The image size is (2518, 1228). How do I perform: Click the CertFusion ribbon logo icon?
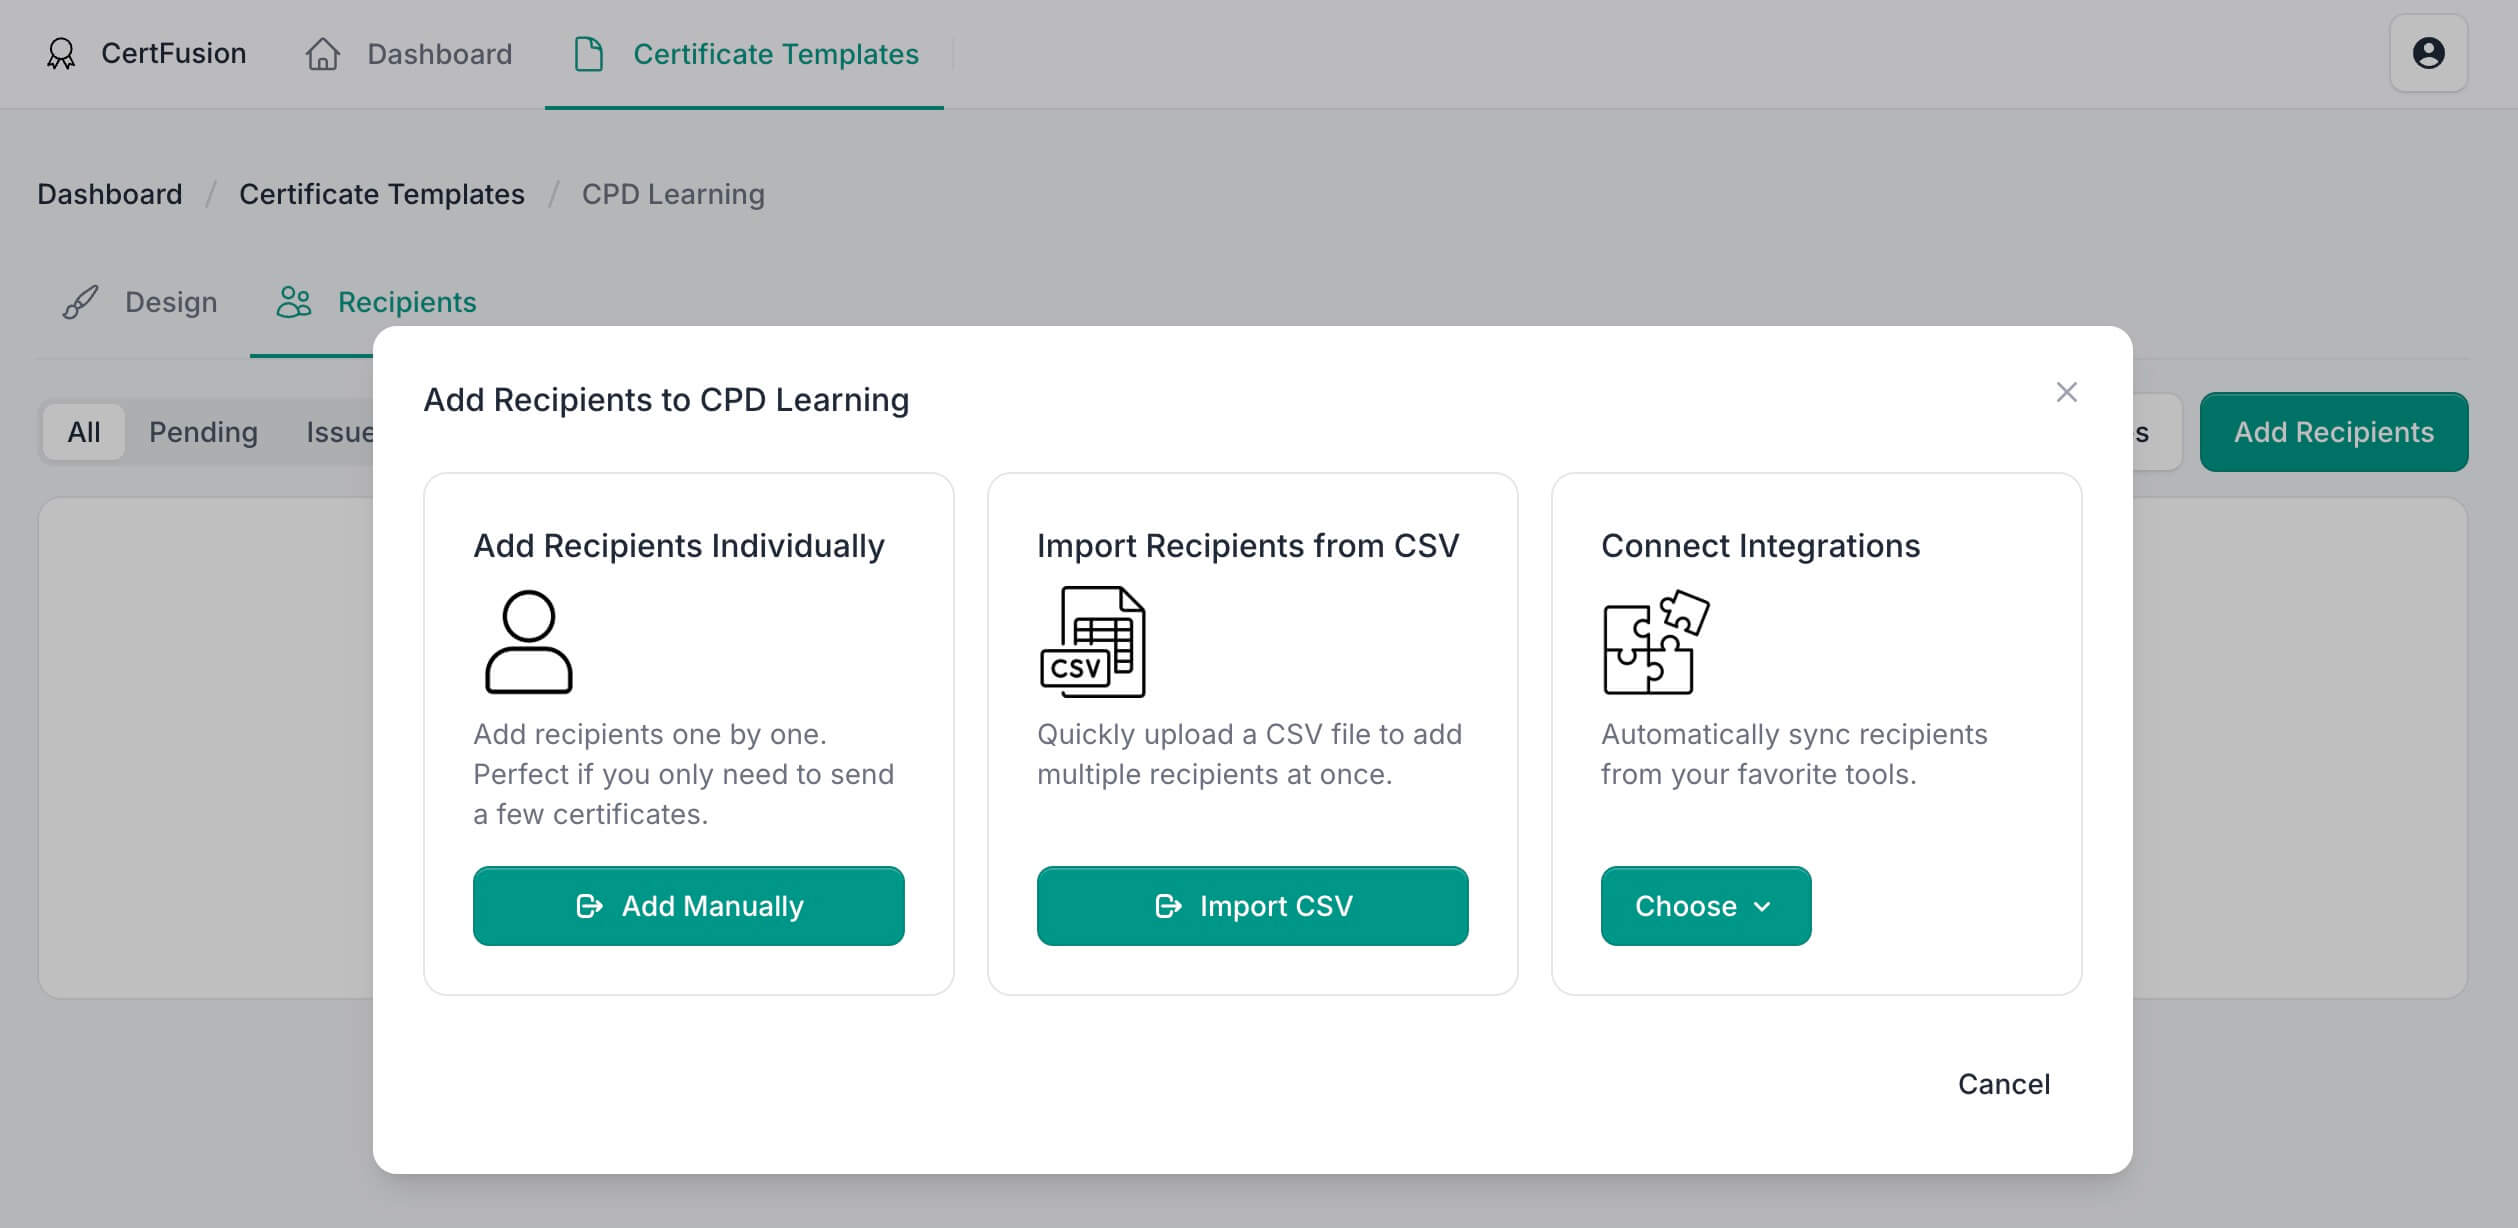61,54
